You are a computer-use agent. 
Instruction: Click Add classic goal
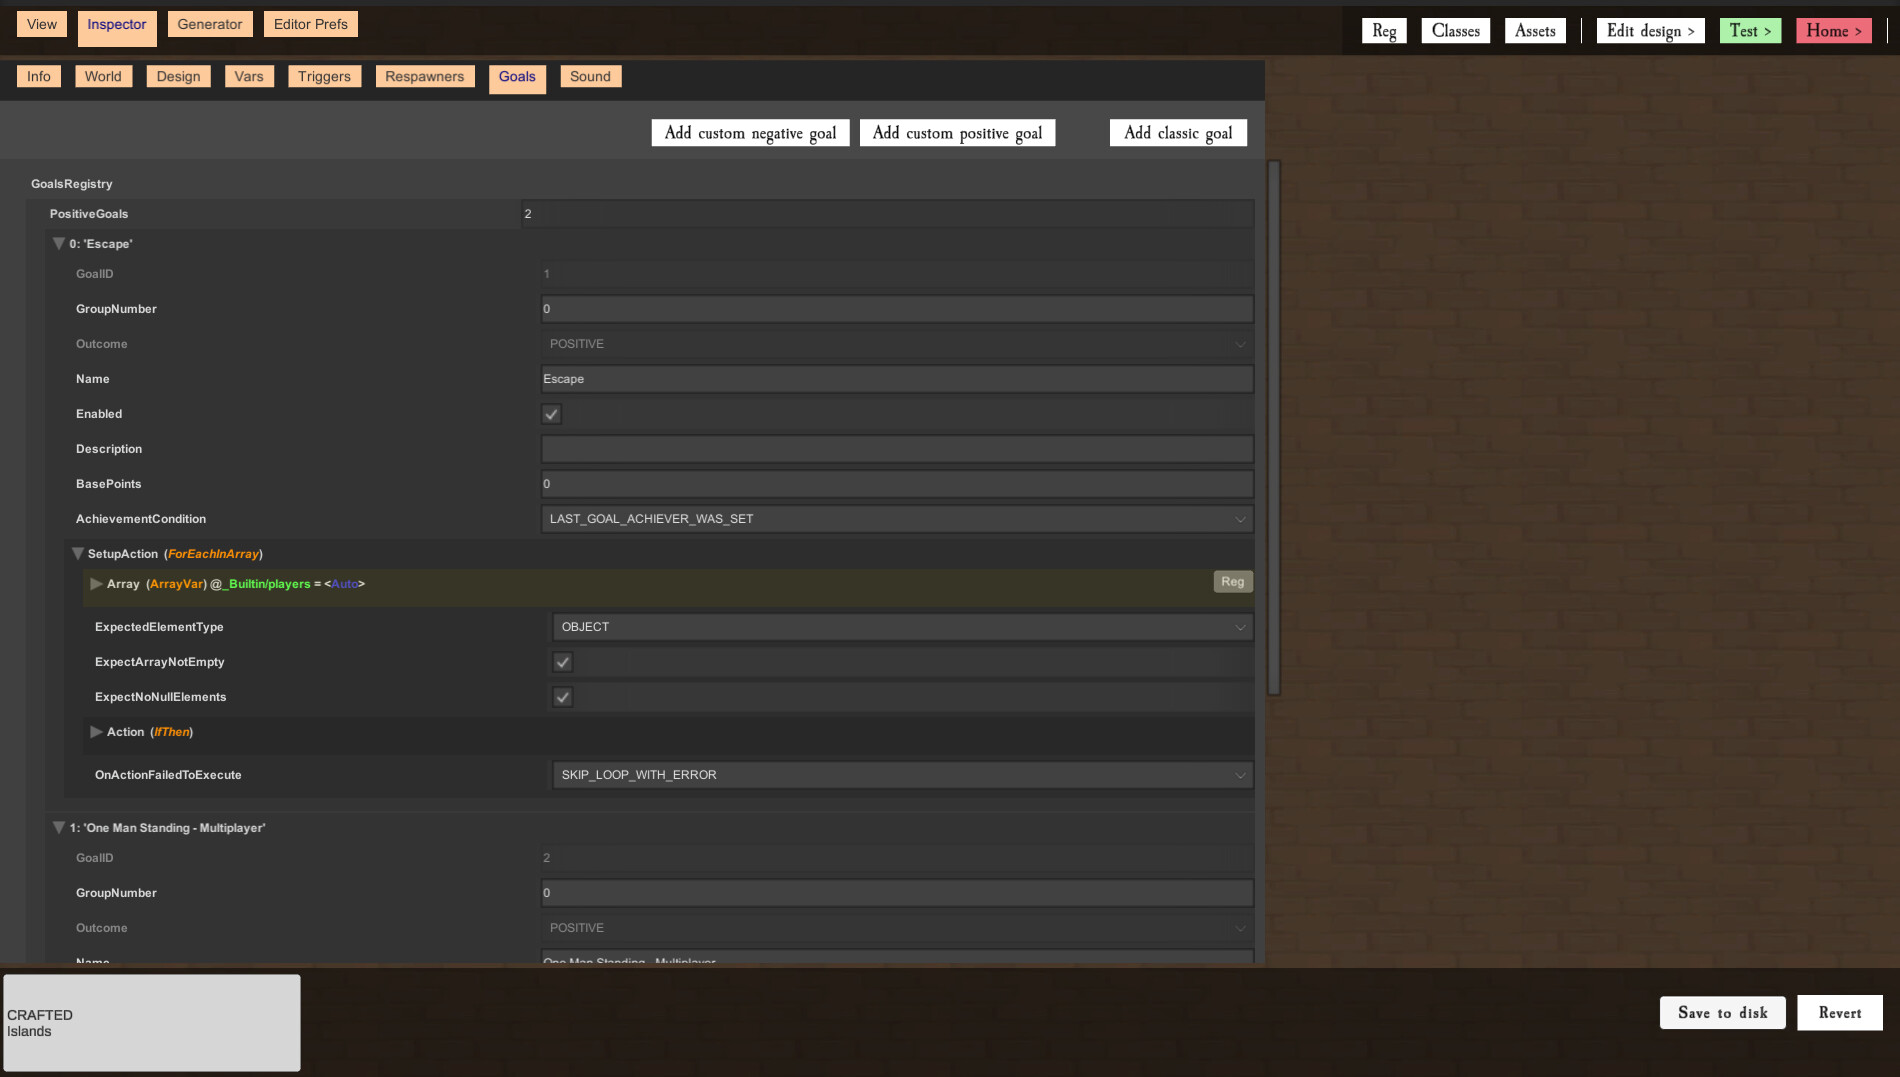1178,132
